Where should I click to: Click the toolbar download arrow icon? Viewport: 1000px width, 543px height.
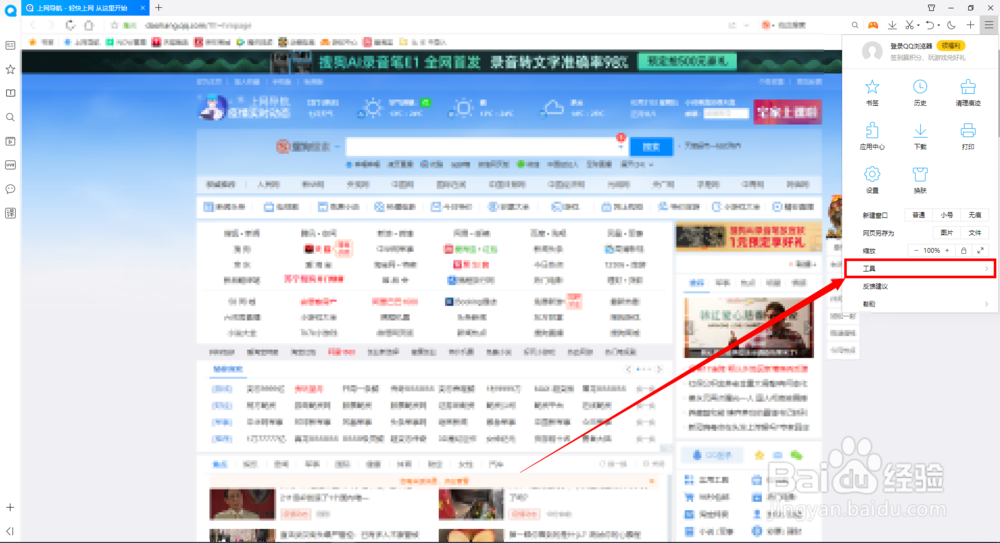click(892, 25)
